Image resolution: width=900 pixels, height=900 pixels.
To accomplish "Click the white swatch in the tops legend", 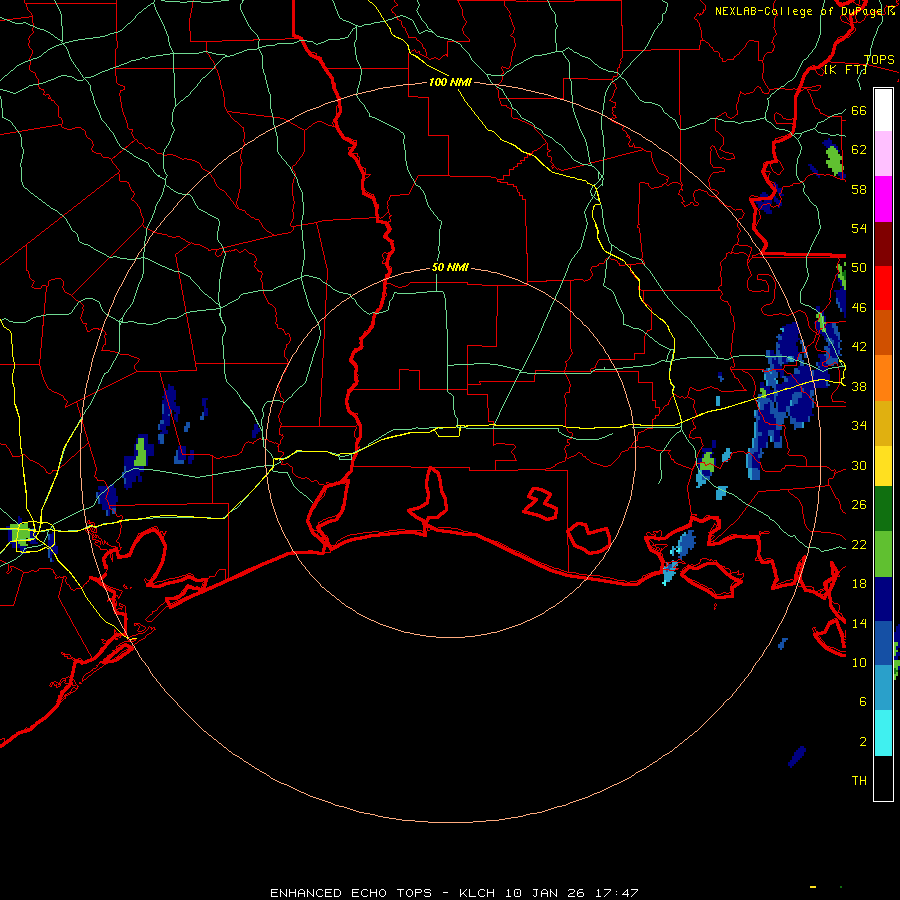I will coord(883,110).
